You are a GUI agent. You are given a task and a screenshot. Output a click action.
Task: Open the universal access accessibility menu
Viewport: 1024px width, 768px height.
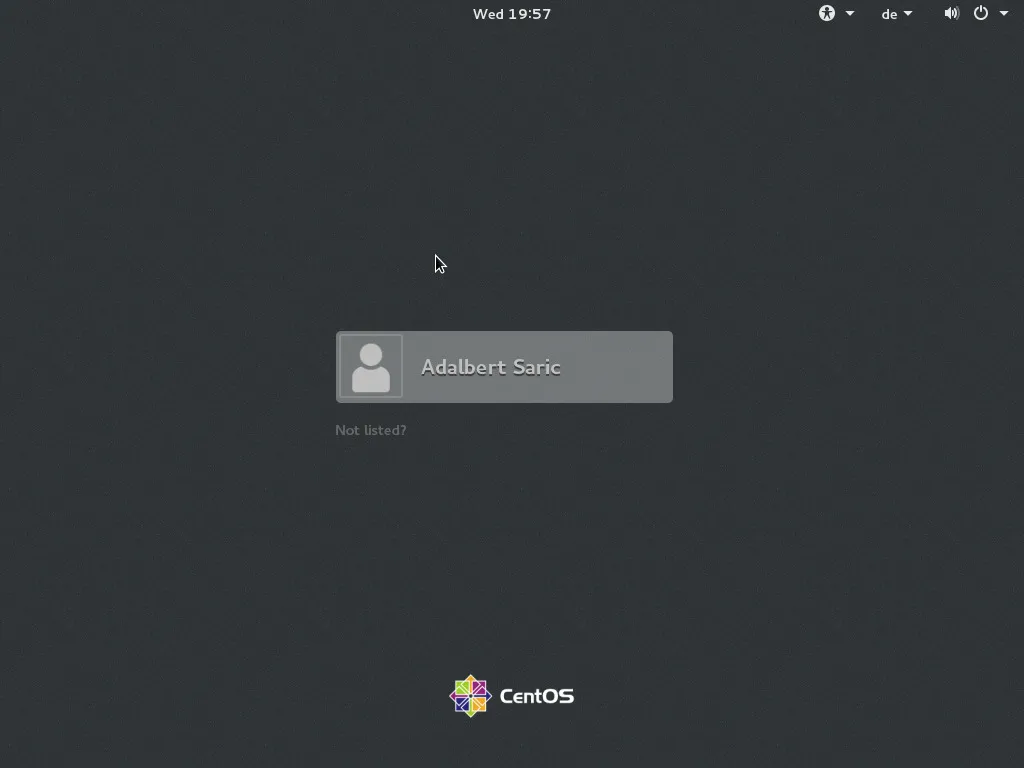[827, 13]
